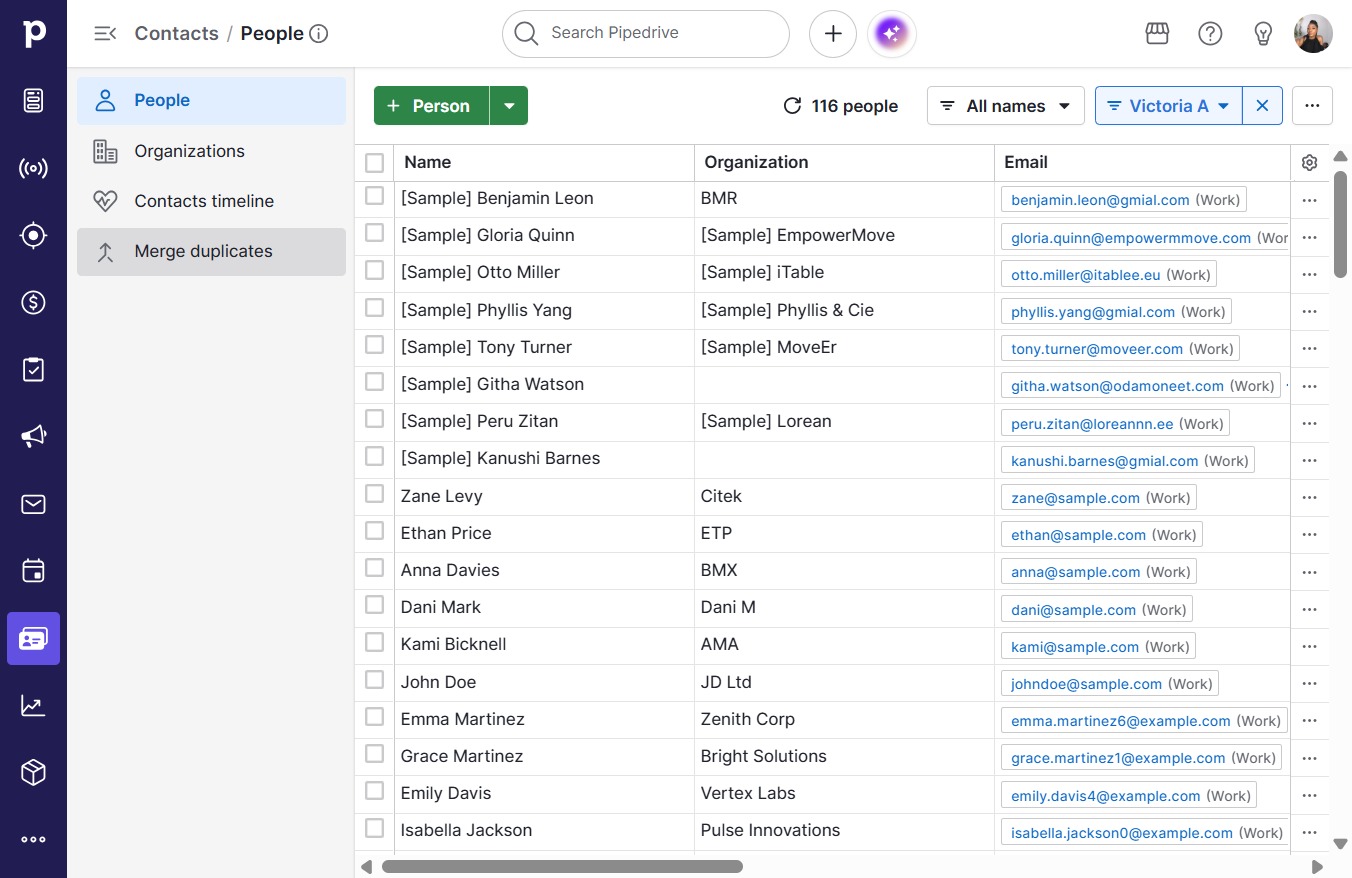The height and width of the screenshot is (878, 1352).
Task: Open the All names filter dropdown
Action: click(1006, 106)
